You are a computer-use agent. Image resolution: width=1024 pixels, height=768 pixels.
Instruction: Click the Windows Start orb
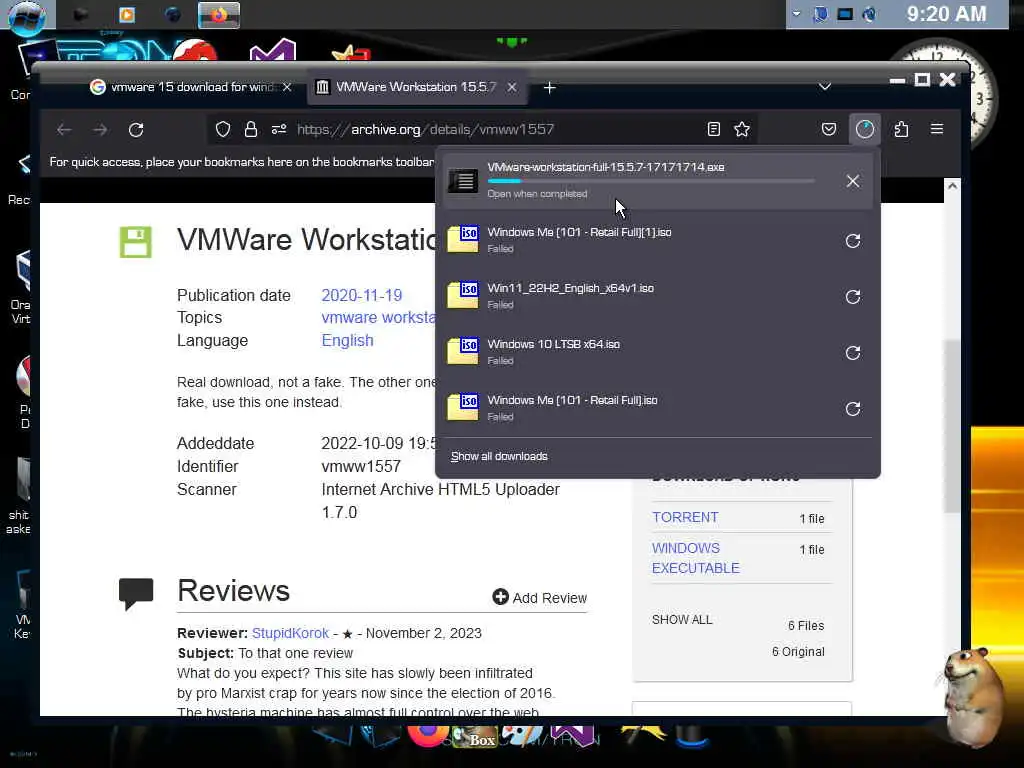pos(27,16)
